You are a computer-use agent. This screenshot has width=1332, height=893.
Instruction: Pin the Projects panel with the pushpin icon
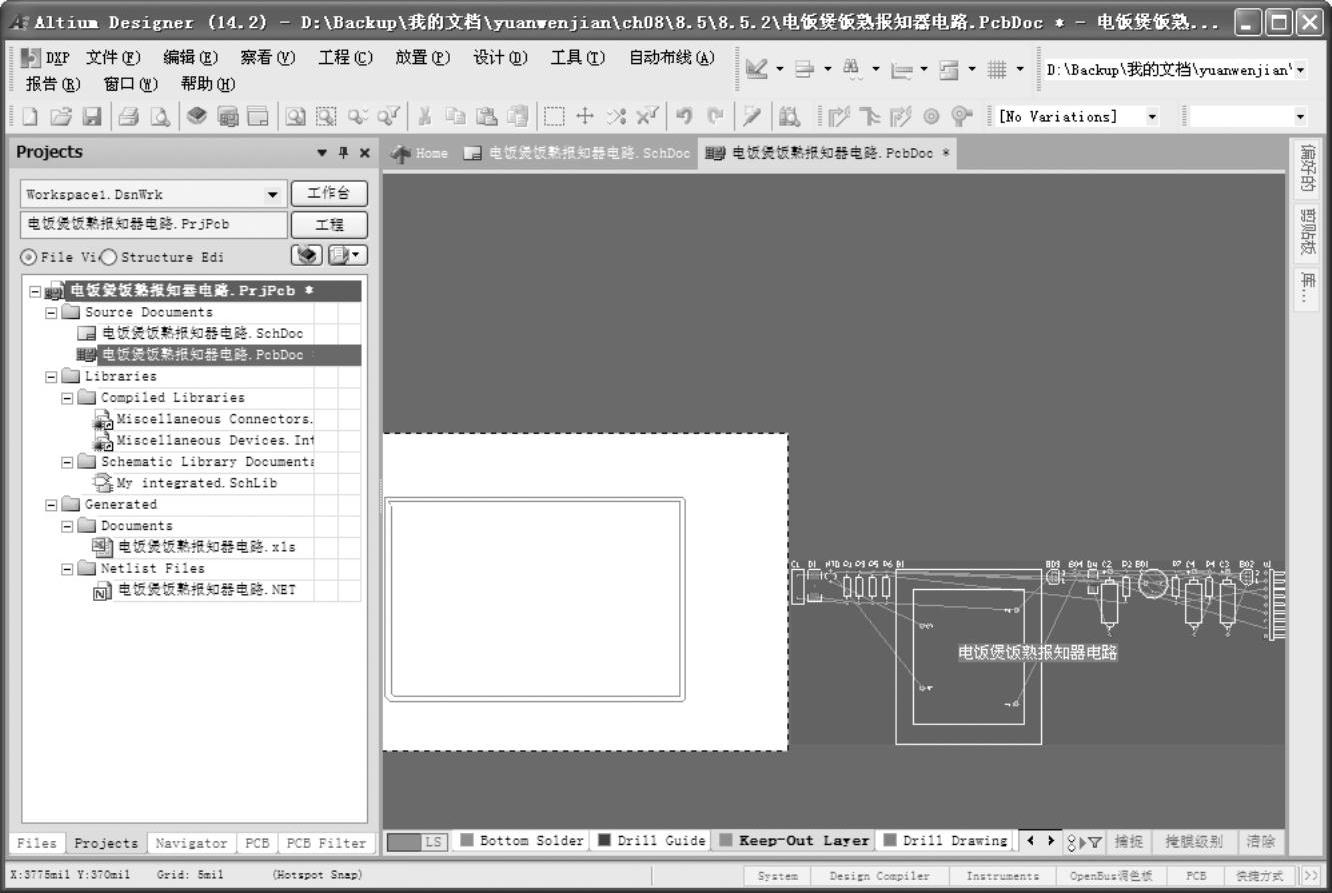(x=343, y=153)
